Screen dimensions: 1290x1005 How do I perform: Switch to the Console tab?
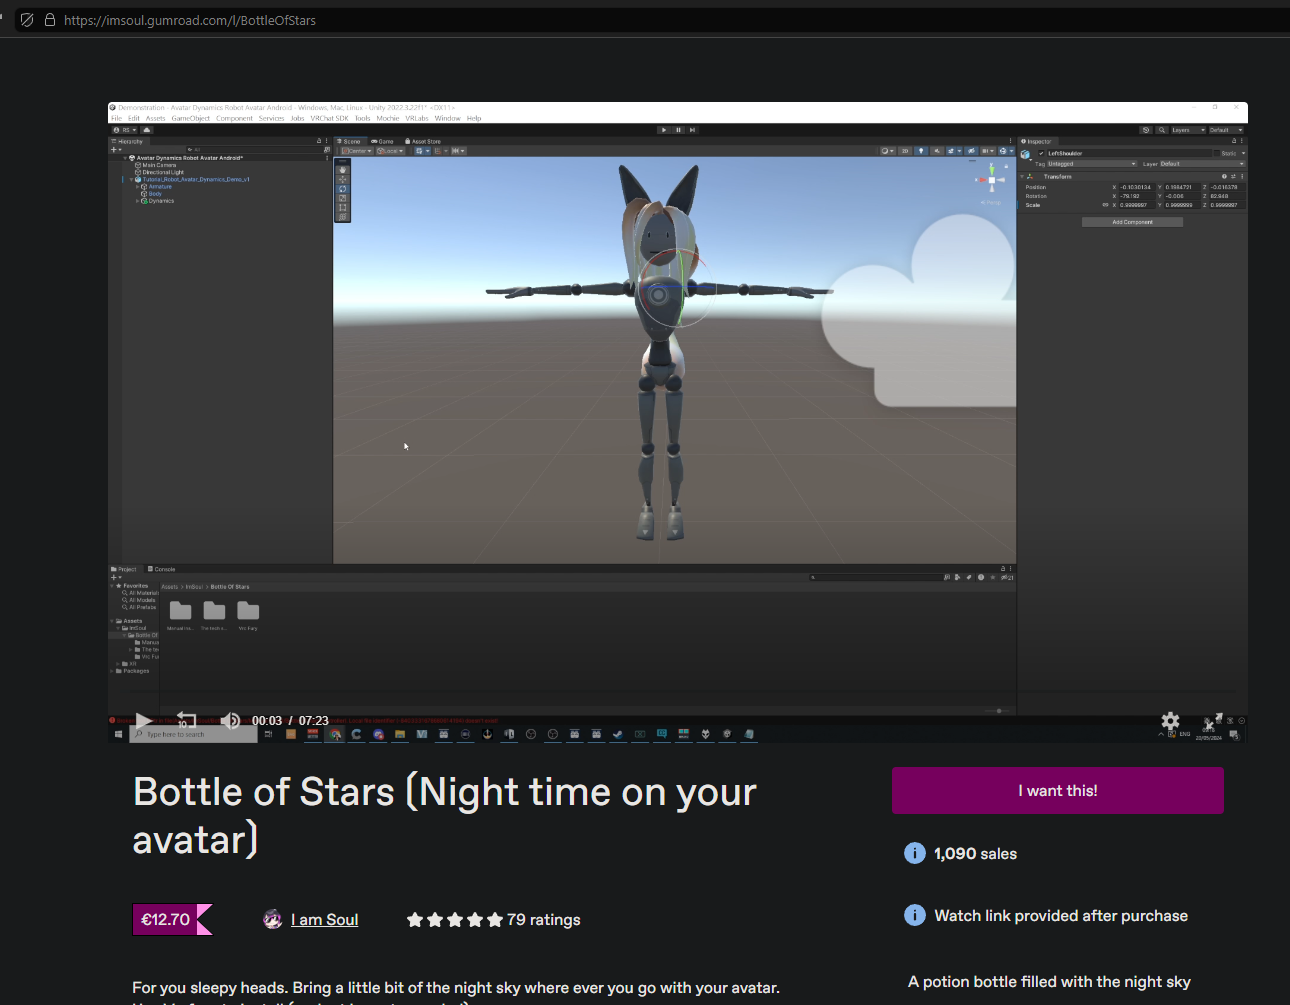(x=162, y=569)
